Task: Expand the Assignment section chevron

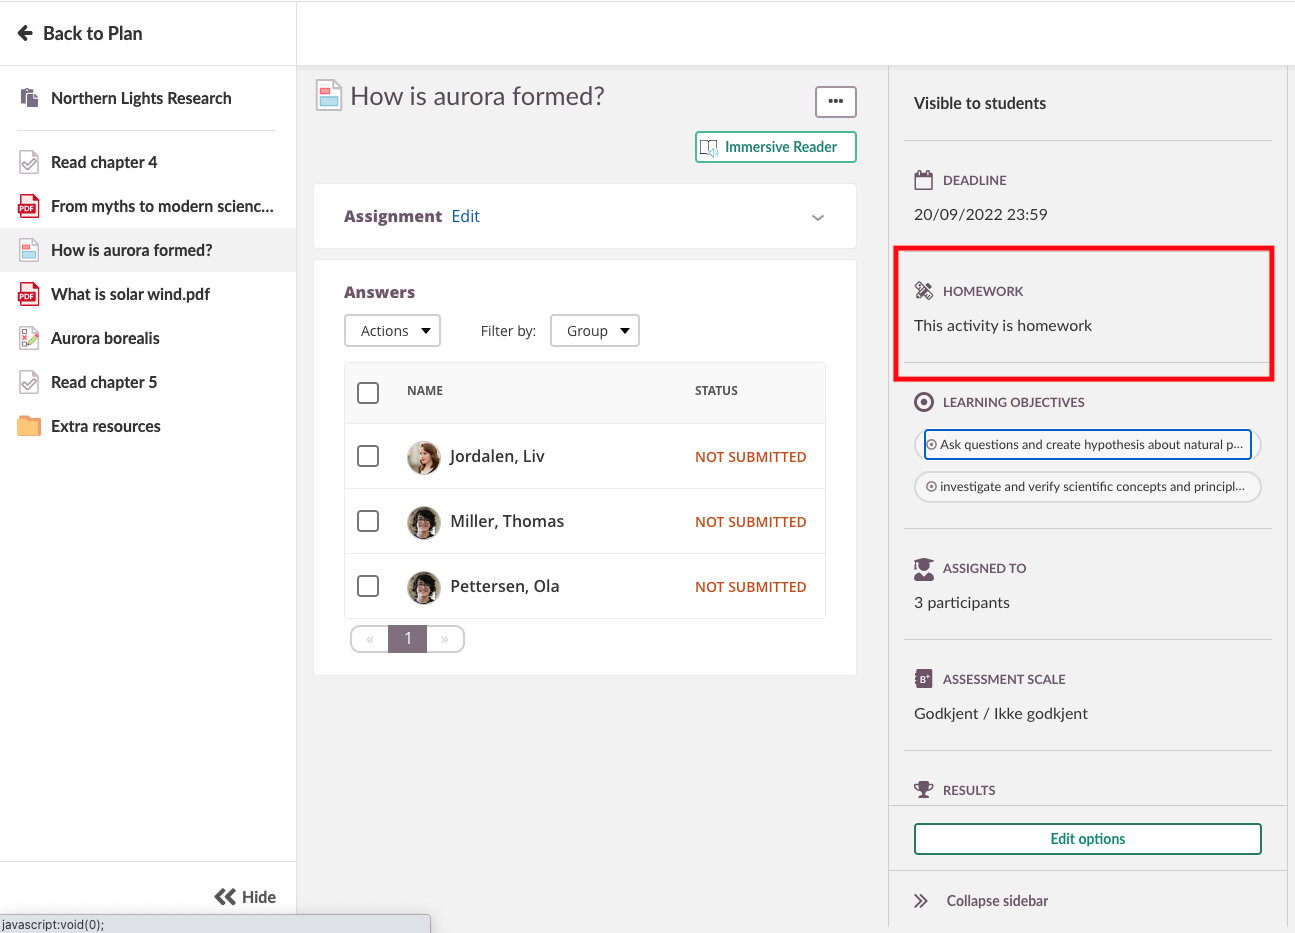Action: 817,217
